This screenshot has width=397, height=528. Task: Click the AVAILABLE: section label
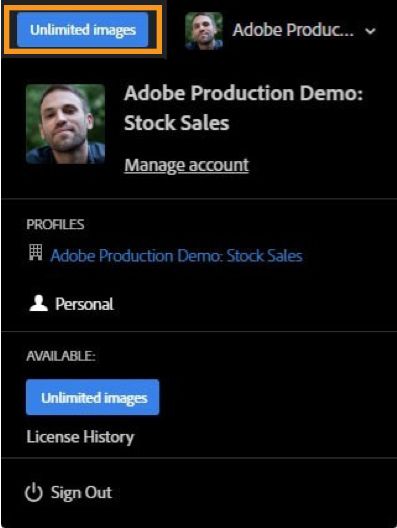point(61,356)
